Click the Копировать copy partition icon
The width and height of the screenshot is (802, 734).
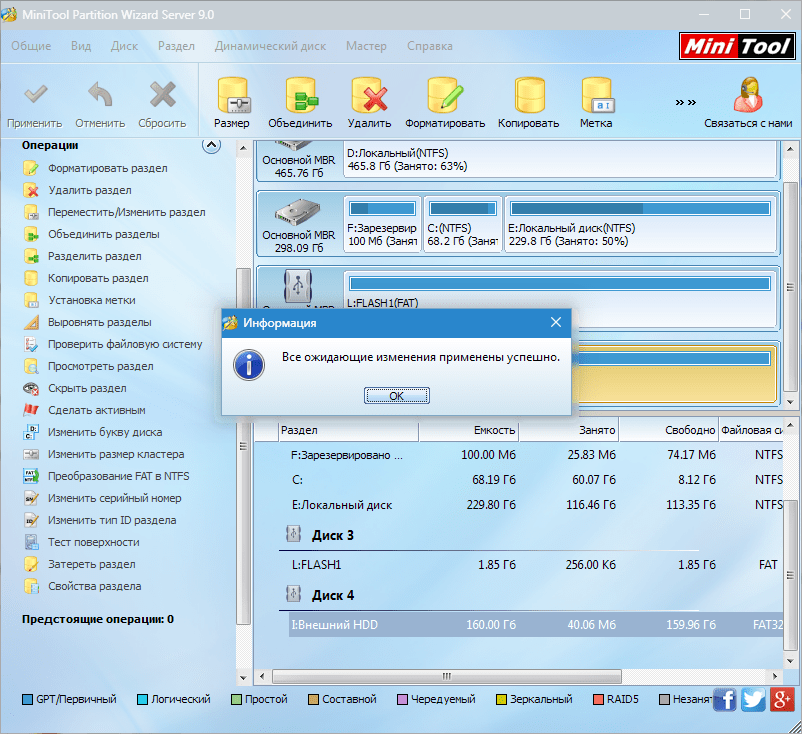tap(529, 98)
